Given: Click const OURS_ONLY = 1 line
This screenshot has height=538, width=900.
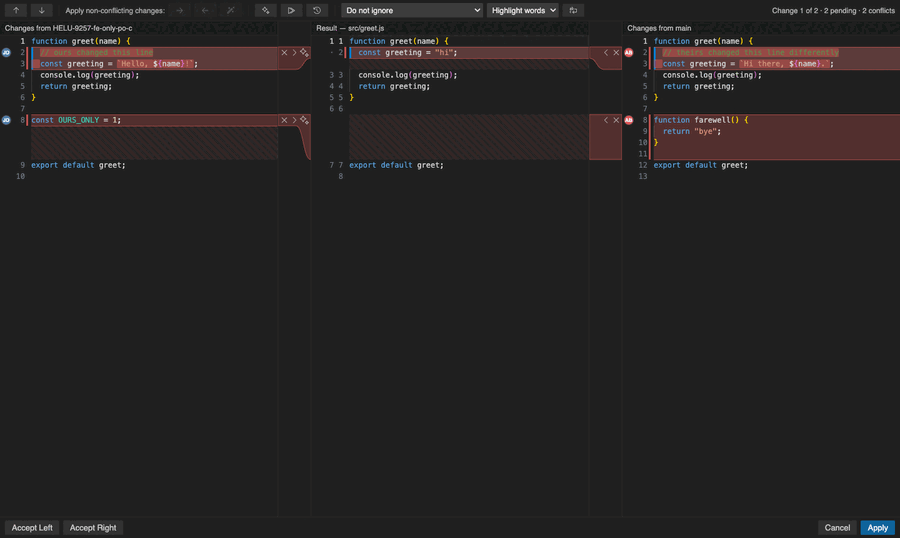Looking at the screenshot, I should click(76, 120).
